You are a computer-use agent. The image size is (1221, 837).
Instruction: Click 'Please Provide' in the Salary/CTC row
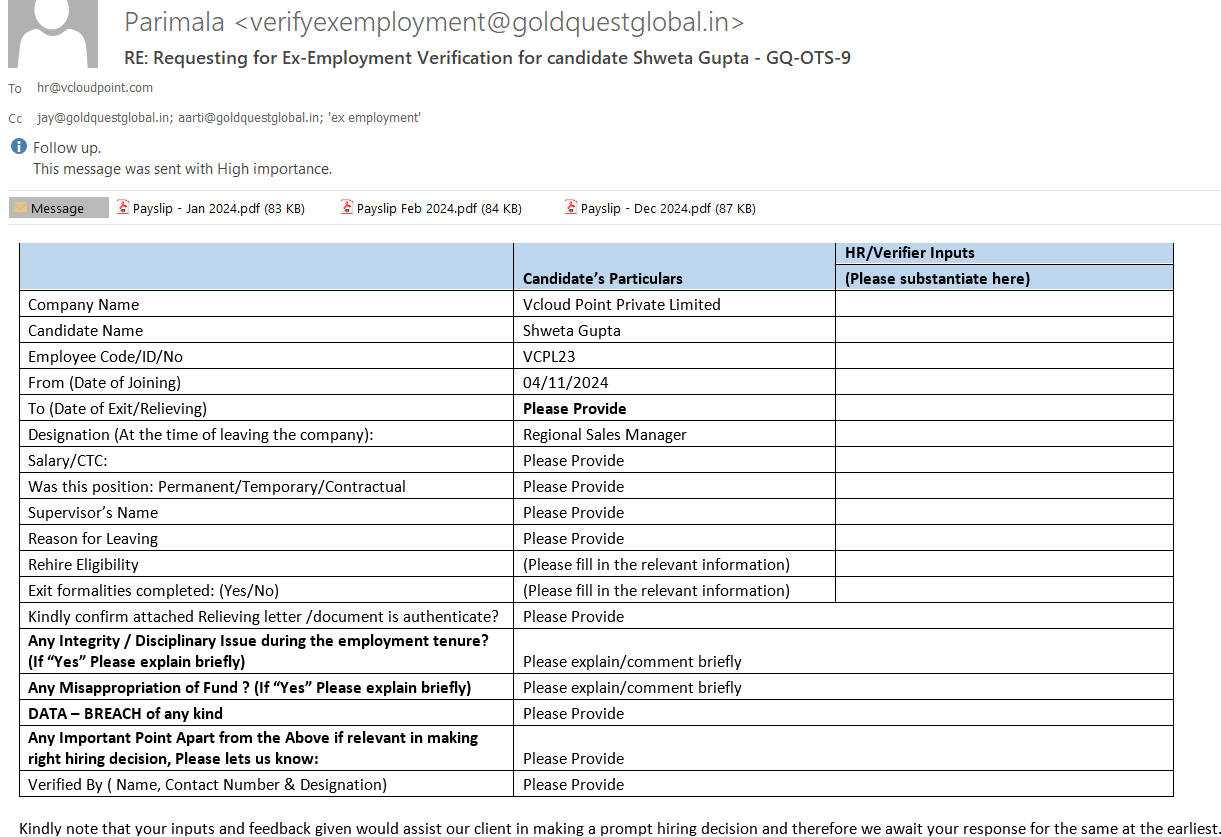pos(574,461)
